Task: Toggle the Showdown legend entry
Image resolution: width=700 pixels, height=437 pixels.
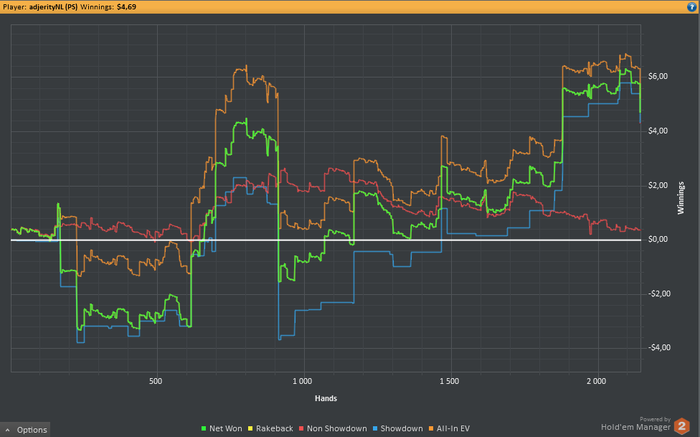Action: pos(397,429)
